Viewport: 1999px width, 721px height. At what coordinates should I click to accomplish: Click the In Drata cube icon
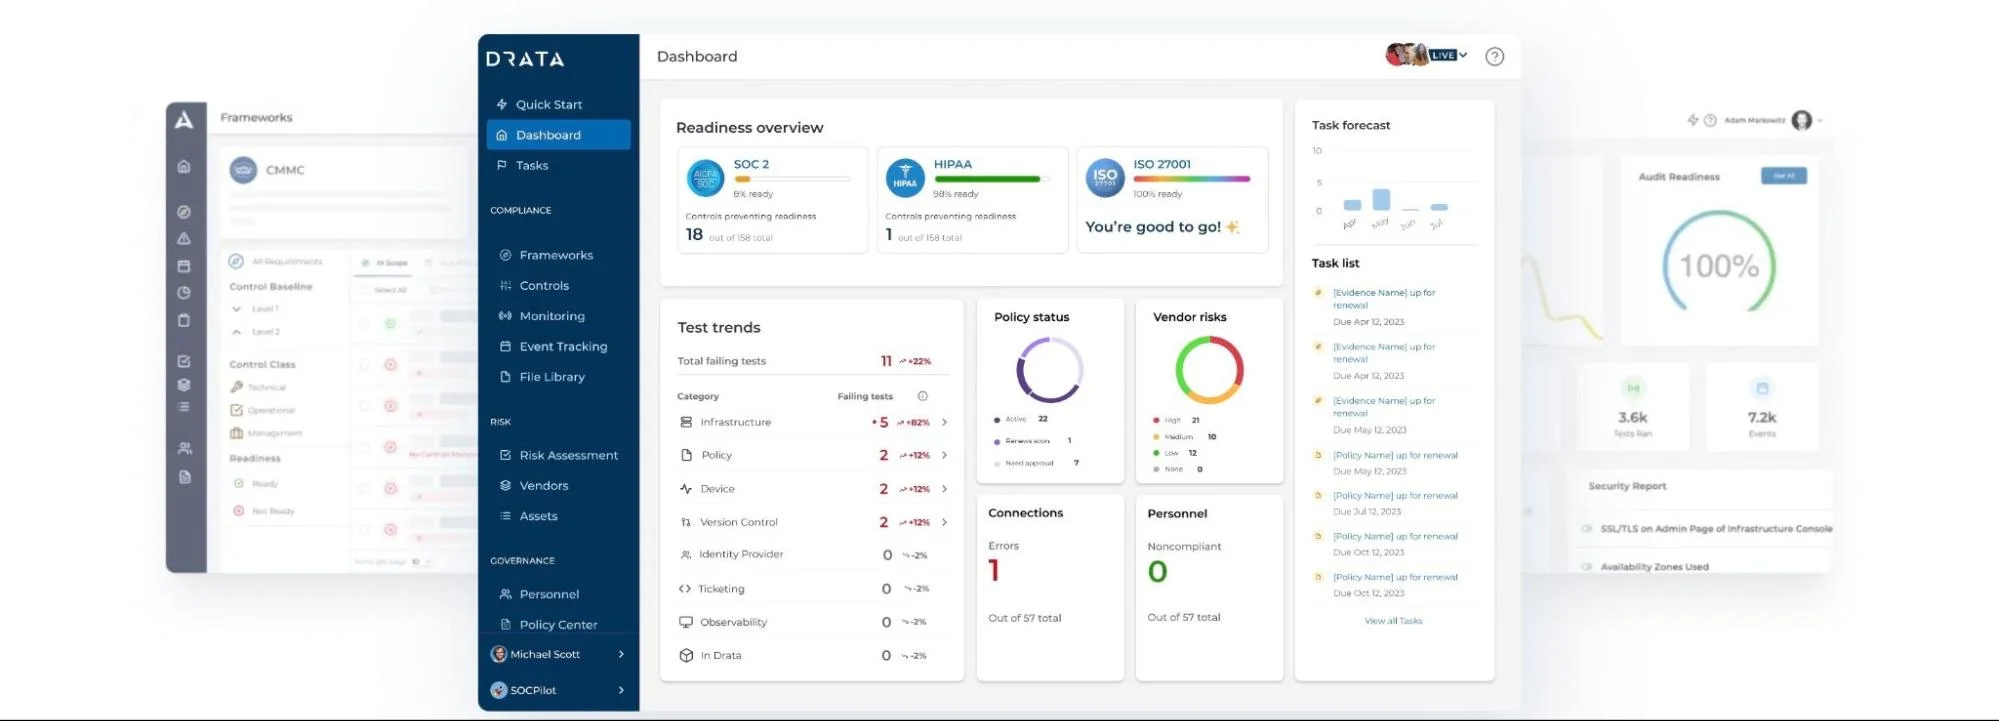click(686, 656)
